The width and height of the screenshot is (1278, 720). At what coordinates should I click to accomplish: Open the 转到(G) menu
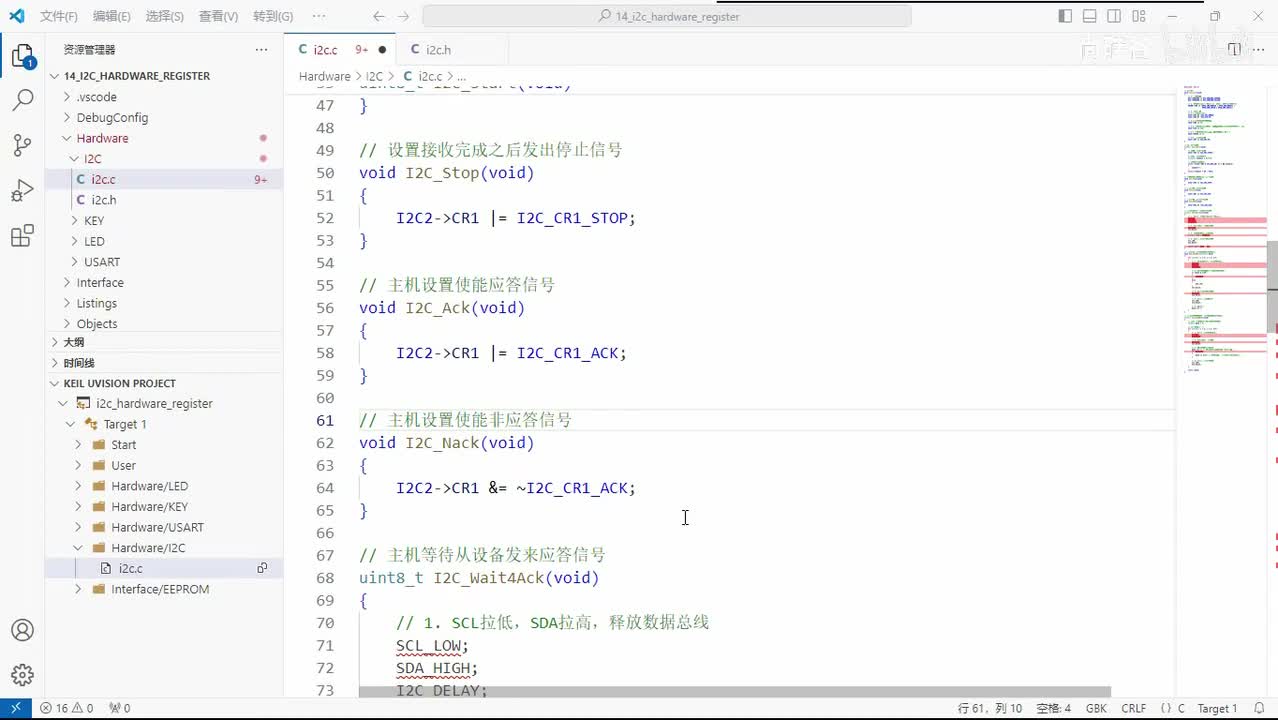click(x=273, y=16)
